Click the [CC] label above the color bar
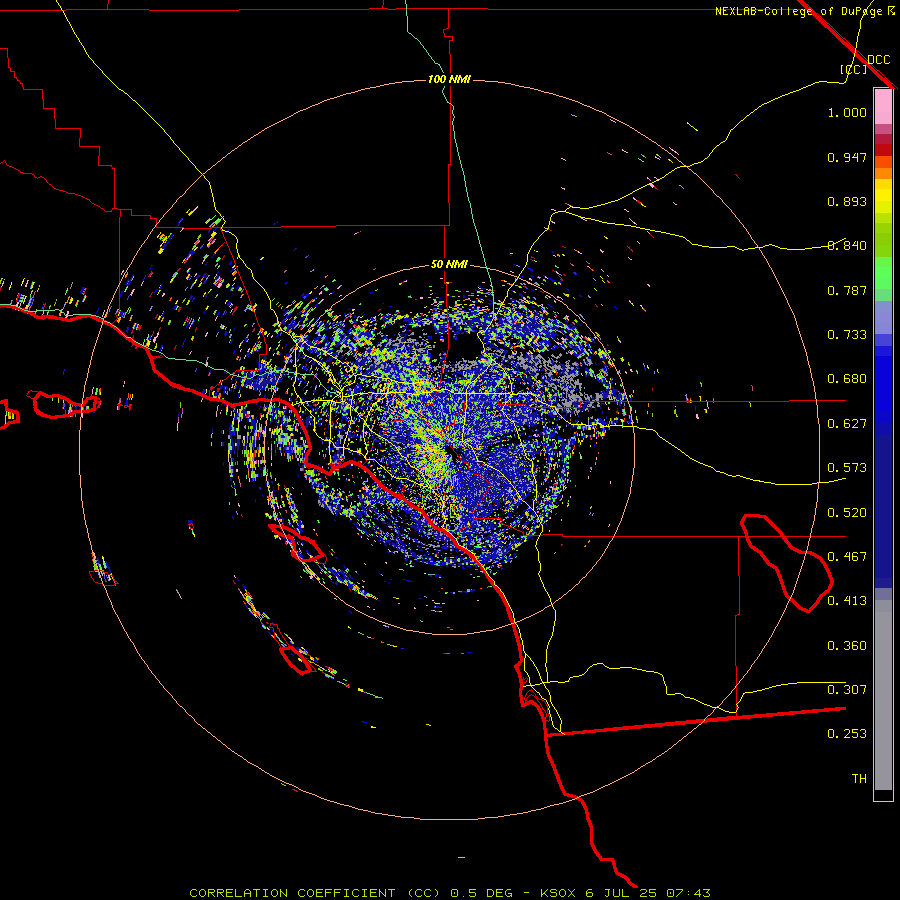The image size is (900, 900). click(x=854, y=69)
